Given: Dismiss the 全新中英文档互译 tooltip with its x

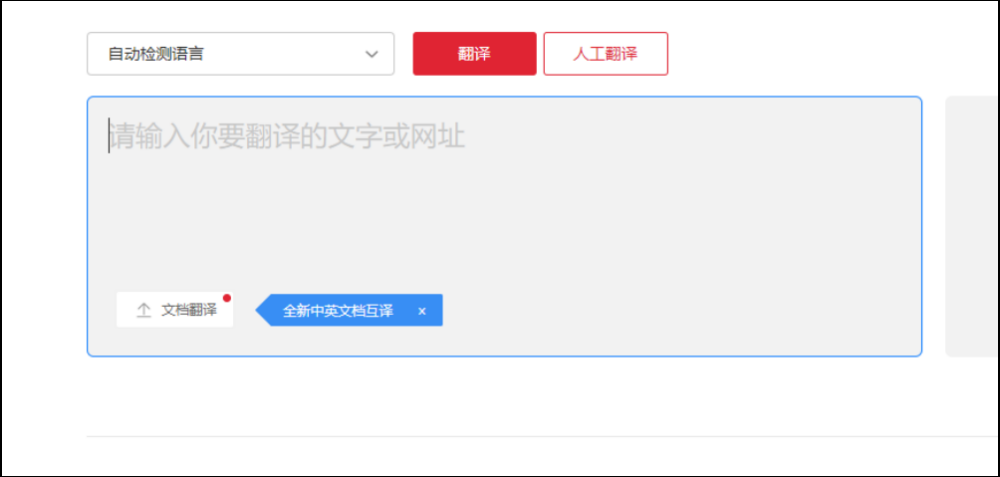Looking at the screenshot, I should 422,311.
